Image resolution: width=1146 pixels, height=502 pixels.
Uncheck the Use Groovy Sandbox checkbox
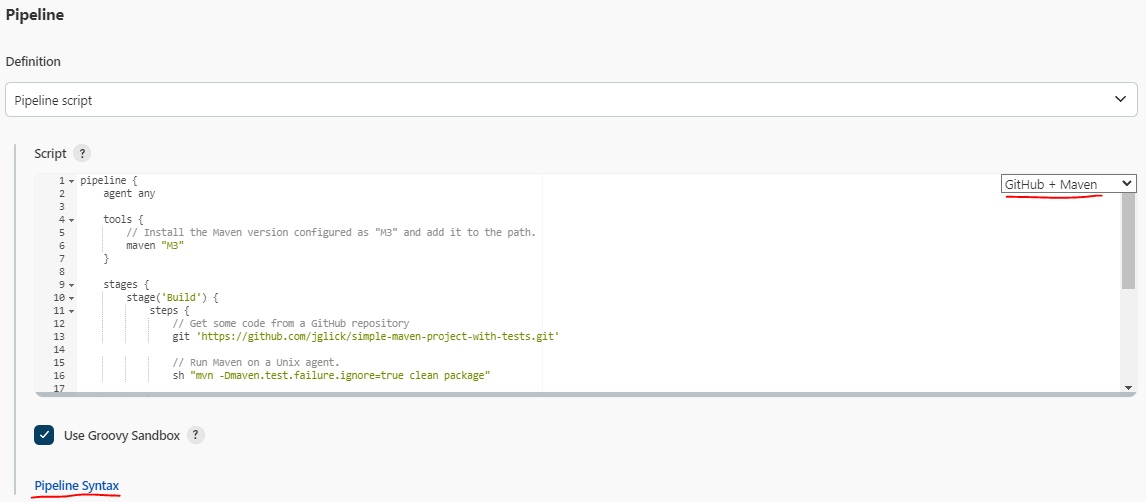pyautogui.click(x=44, y=436)
